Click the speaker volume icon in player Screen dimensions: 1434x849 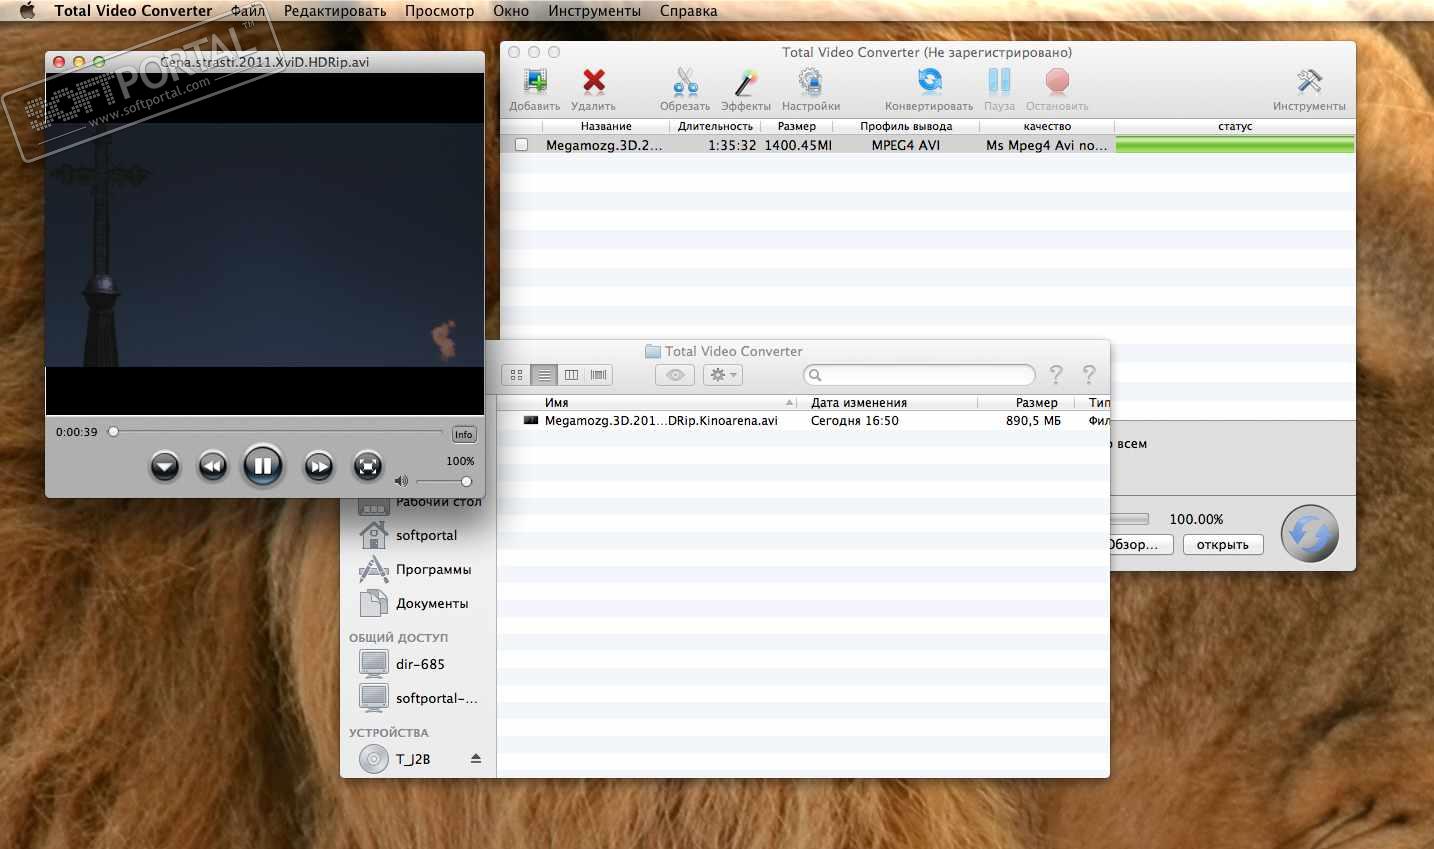(x=401, y=481)
